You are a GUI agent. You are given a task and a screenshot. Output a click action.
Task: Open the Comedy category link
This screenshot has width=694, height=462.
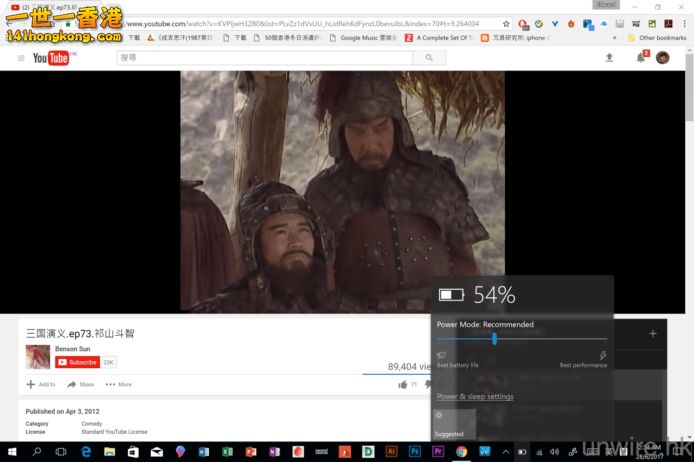tap(92, 424)
